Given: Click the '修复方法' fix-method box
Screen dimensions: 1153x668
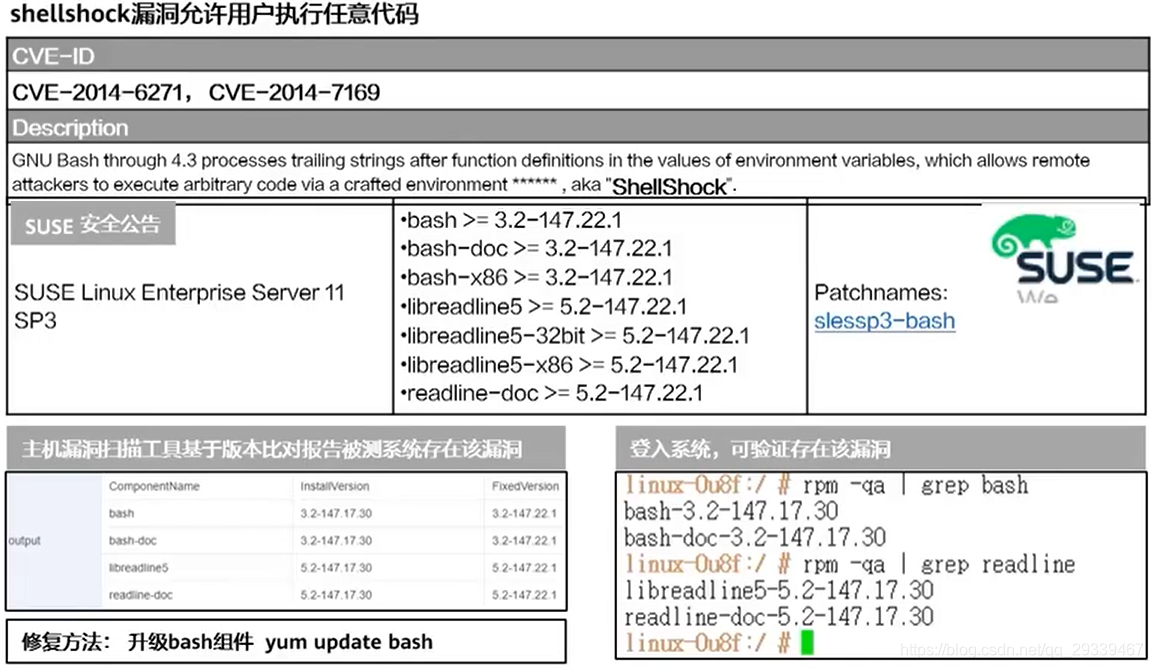Looking at the screenshot, I should [x=286, y=642].
